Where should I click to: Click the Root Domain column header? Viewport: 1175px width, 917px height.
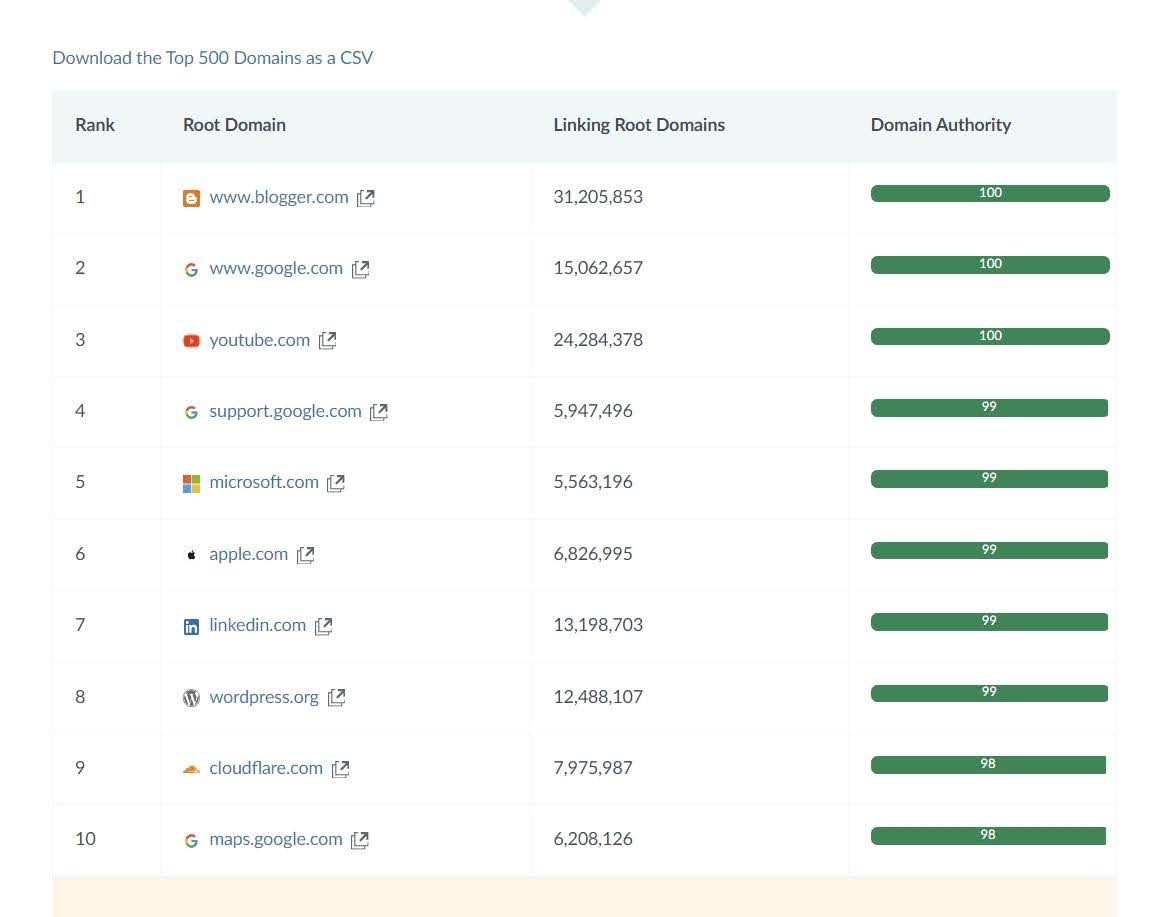[x=234, y=124]
